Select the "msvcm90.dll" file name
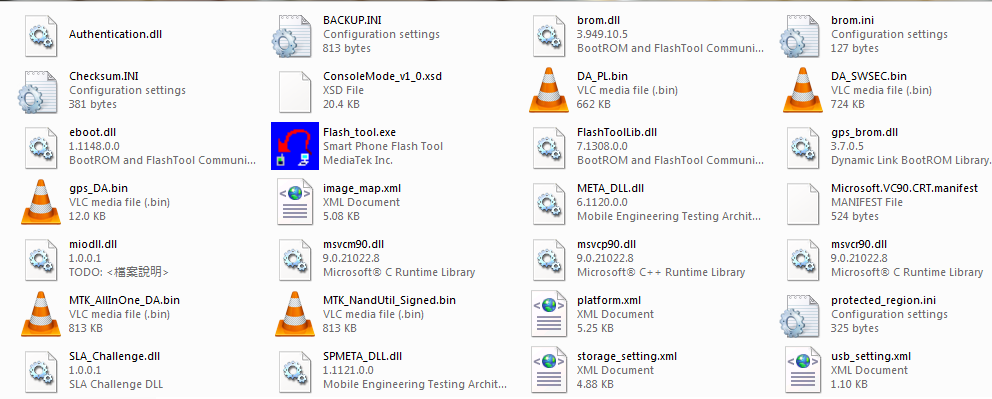 point(353,244)
